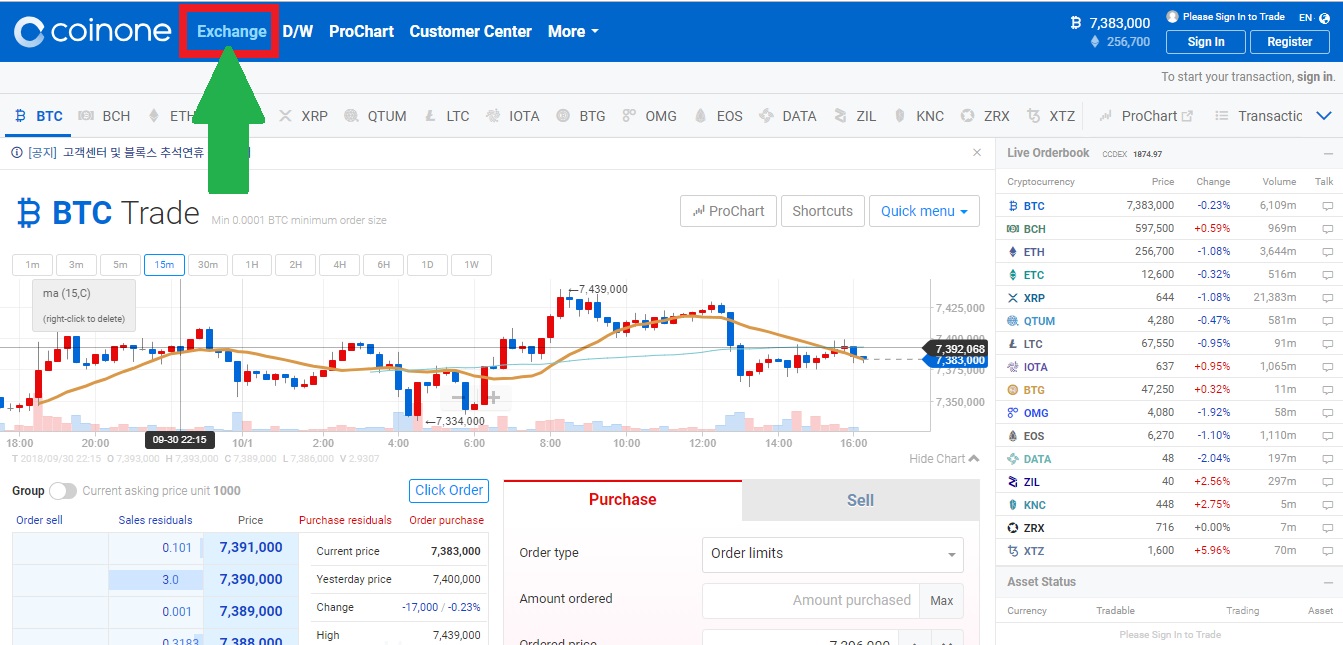Image resolution: width=1343 pixels, height=645 pixels.
Task: Go to the Exchange page in the navigation
Action: coord(231,31)
